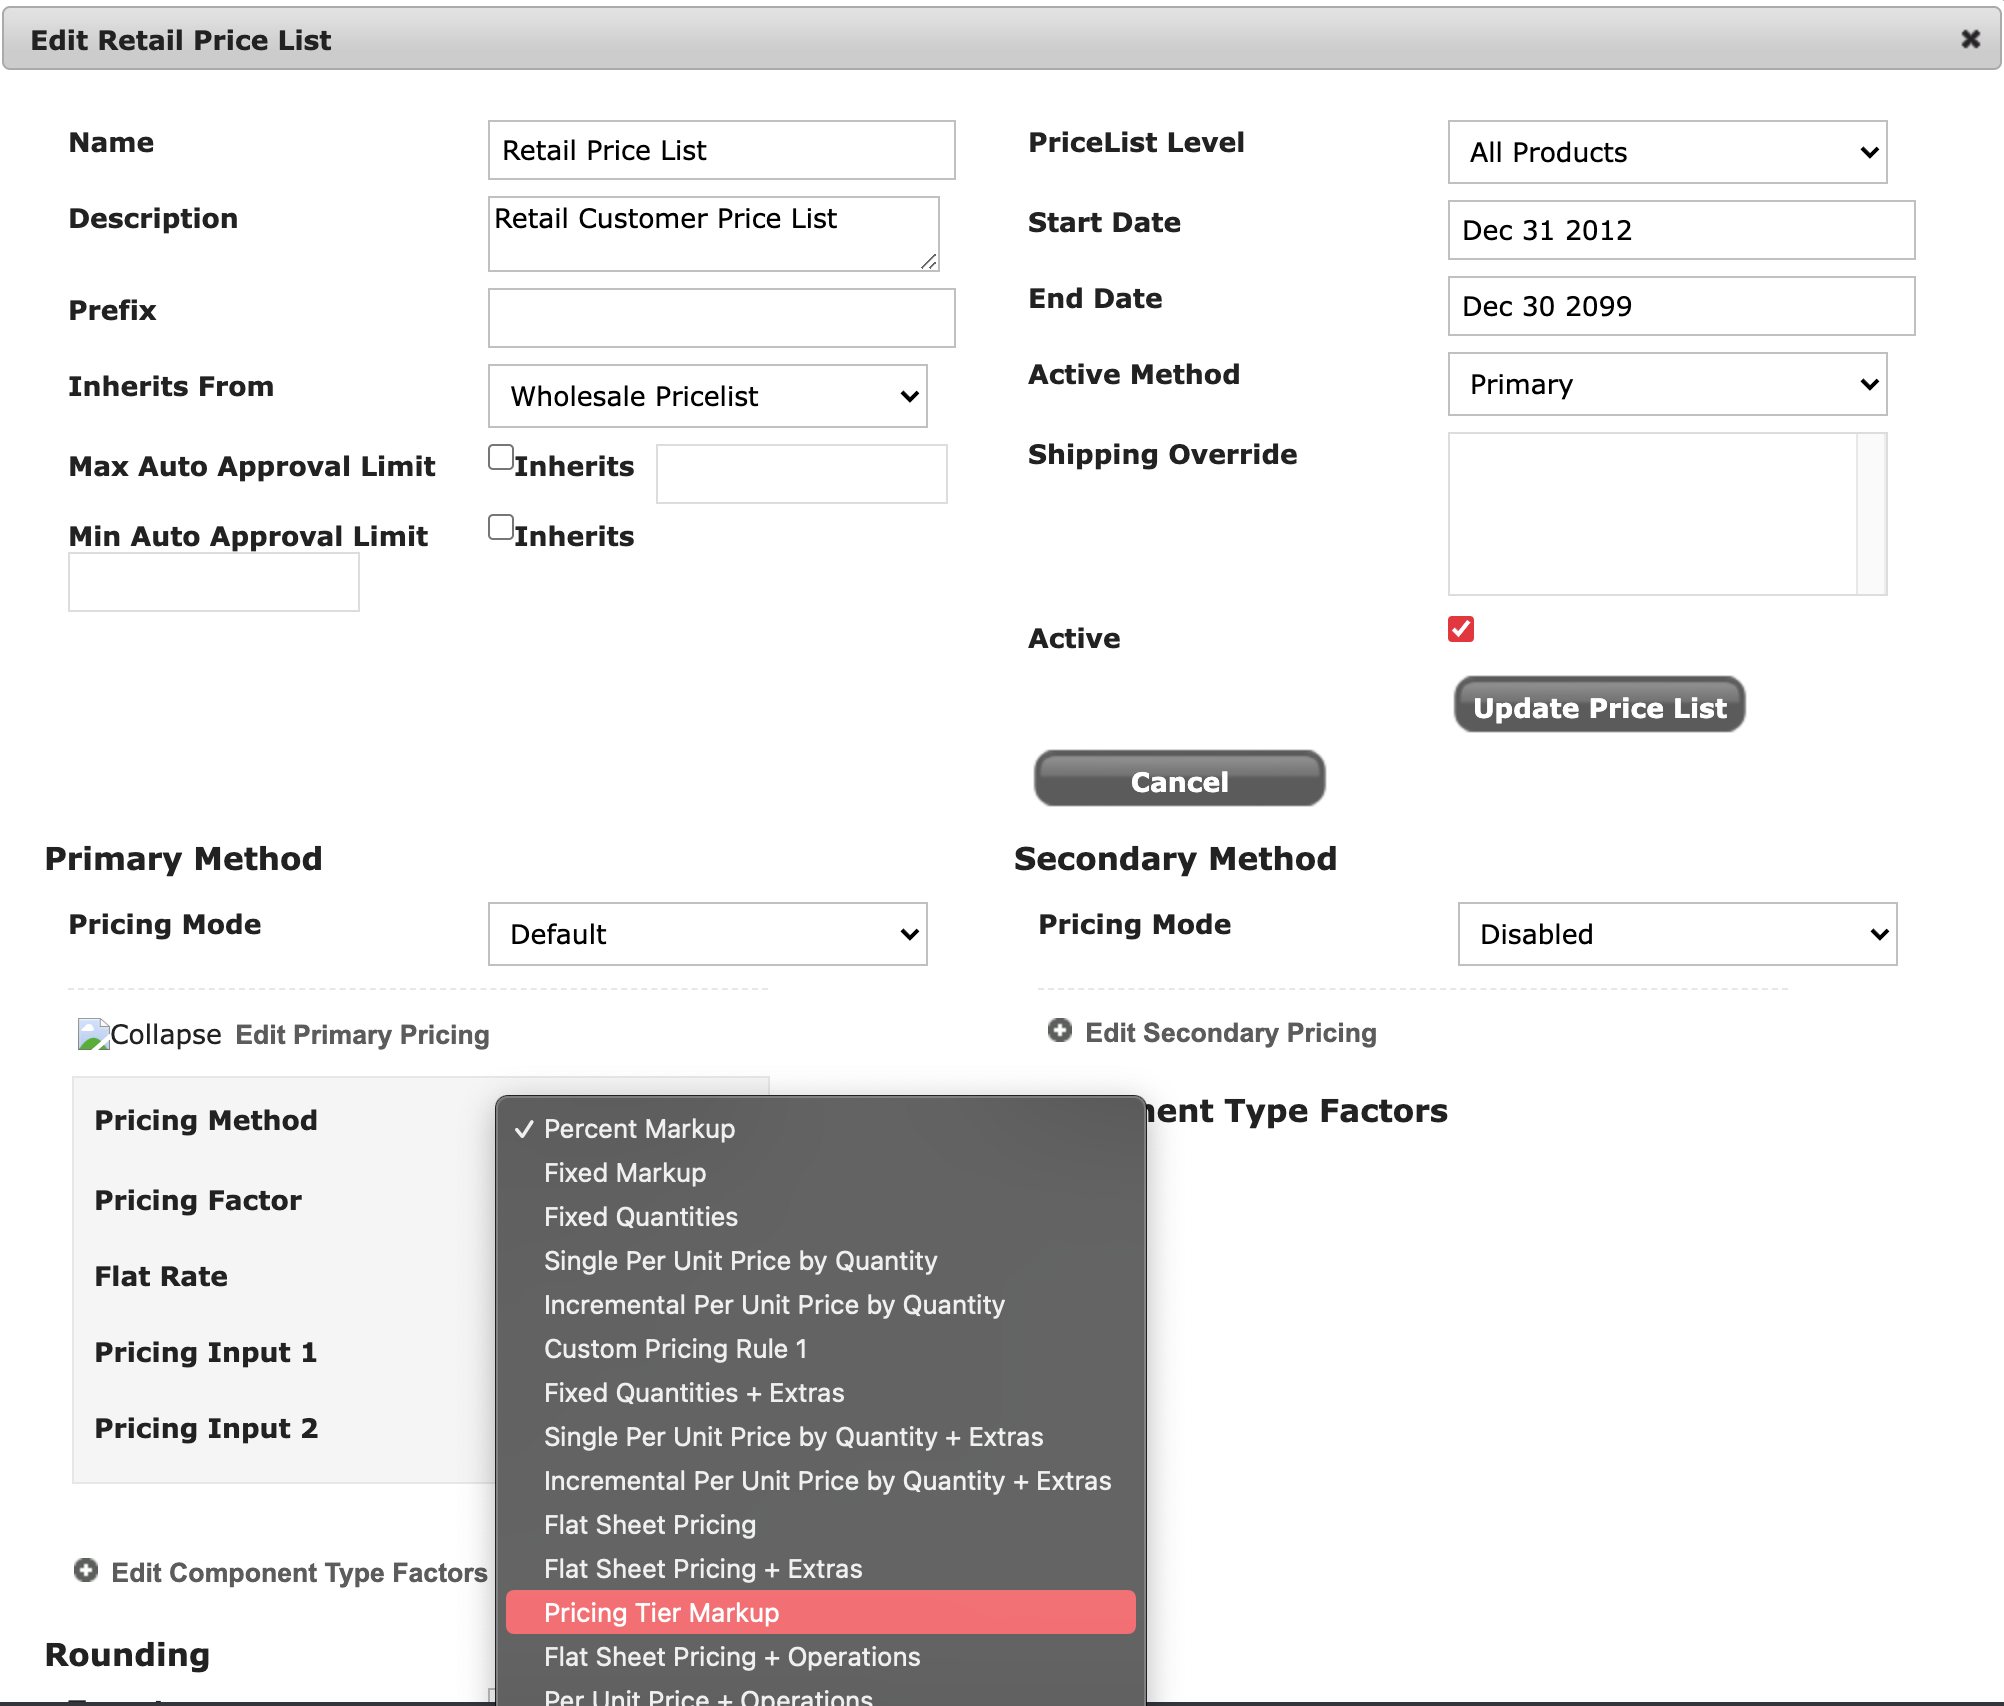Click the Shipping Override list scrollbar

coord(1871,514)
